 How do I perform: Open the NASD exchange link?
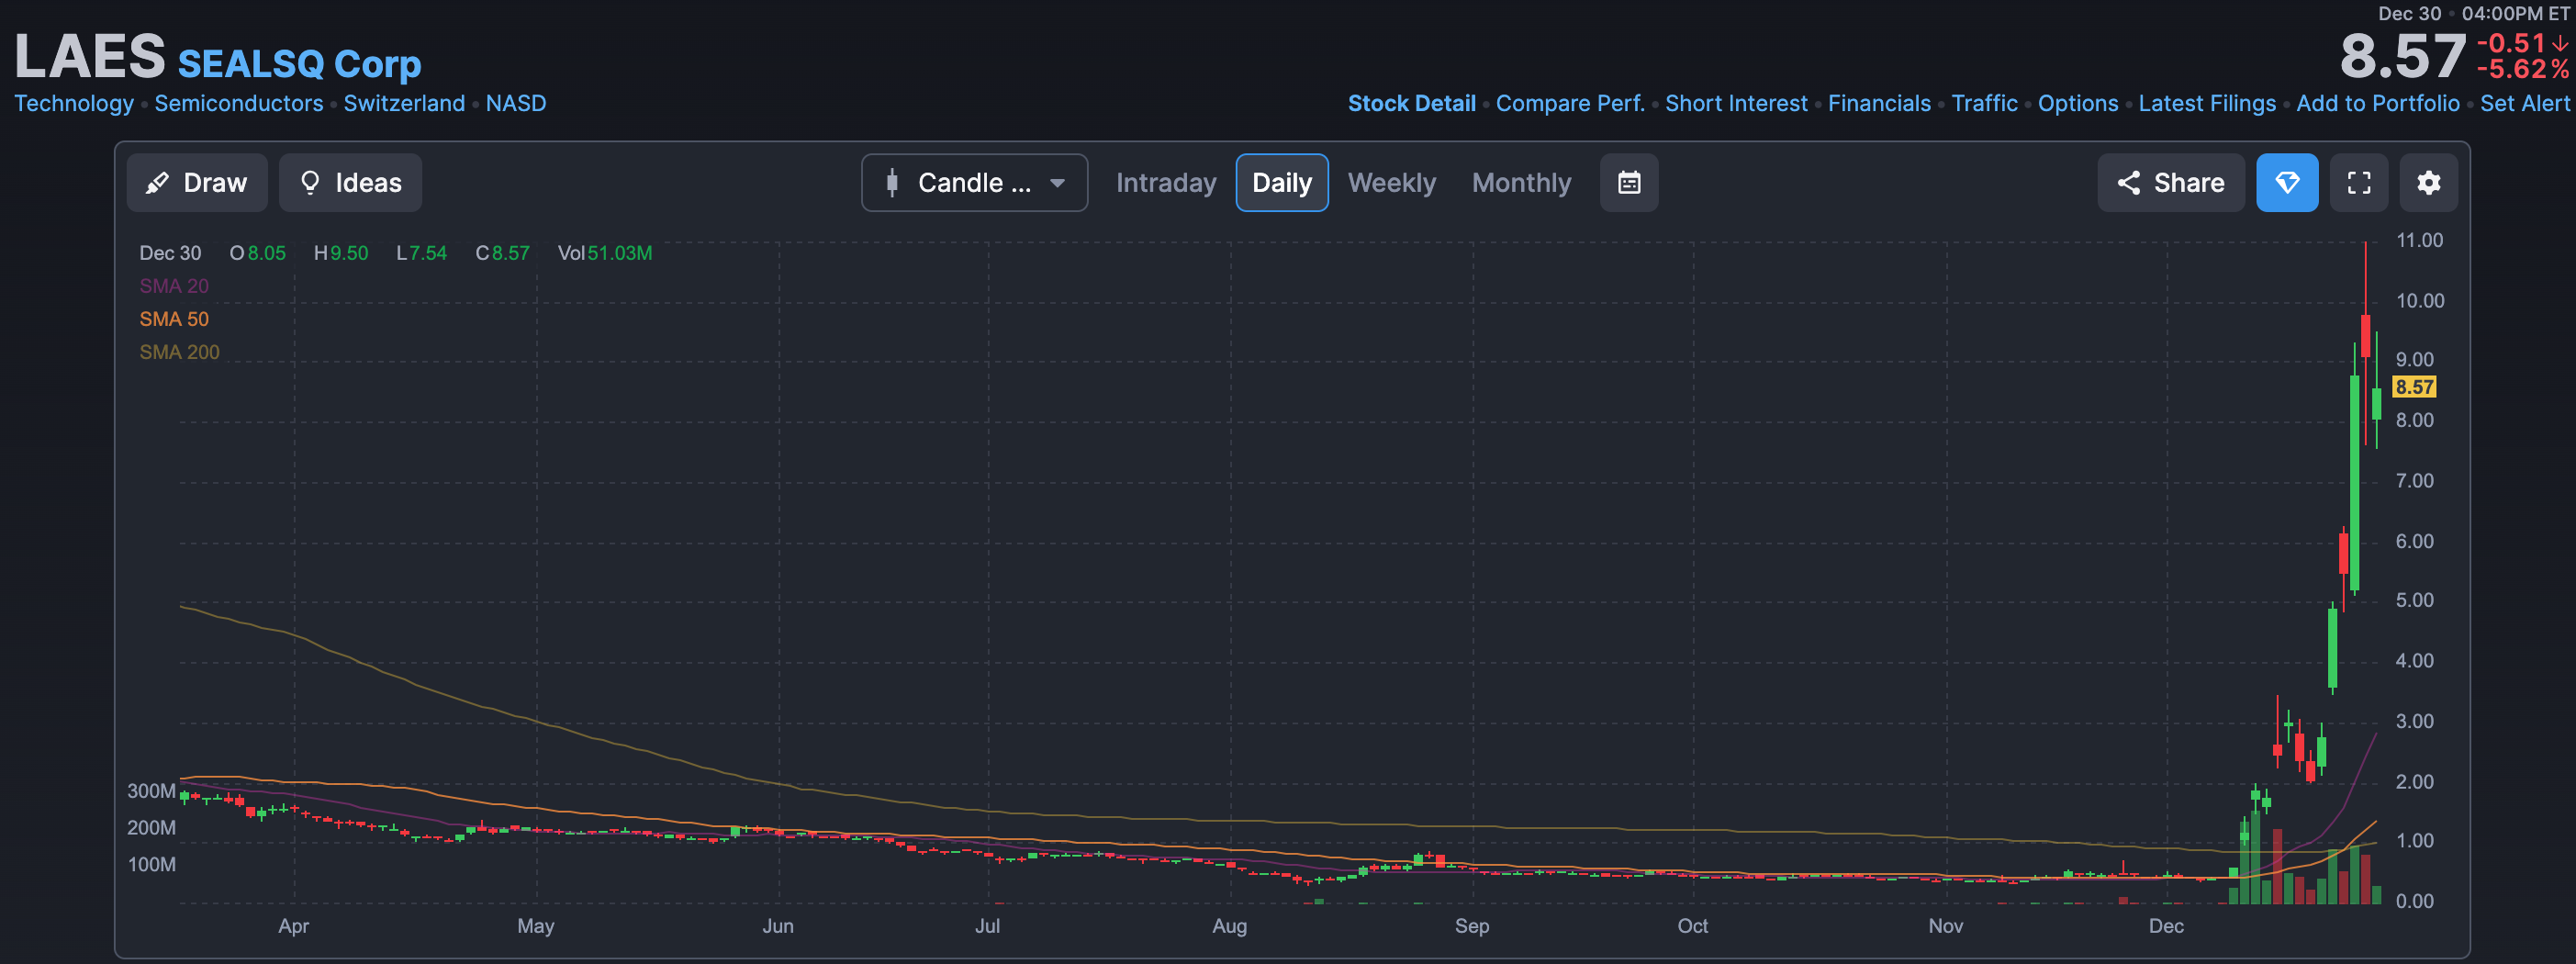tap(516, 103)
